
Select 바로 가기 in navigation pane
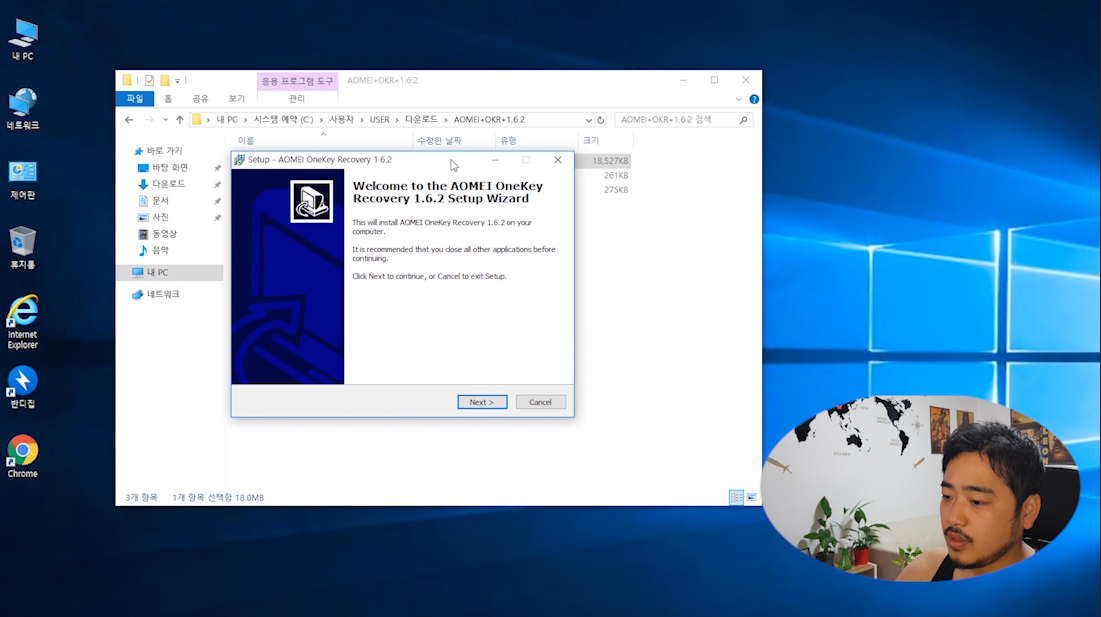(x=164, y=151)
